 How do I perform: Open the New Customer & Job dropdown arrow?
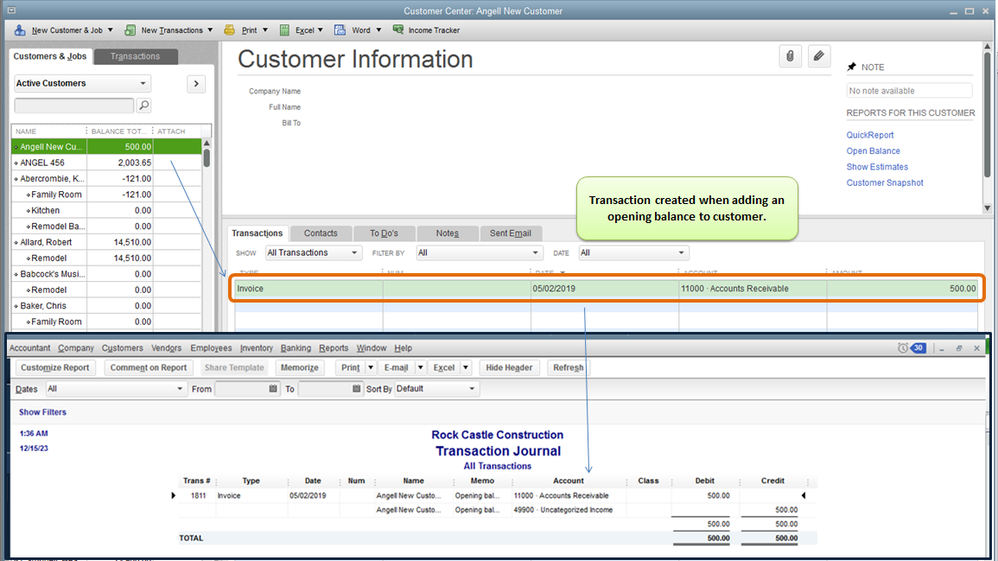[x=110, y=30]
